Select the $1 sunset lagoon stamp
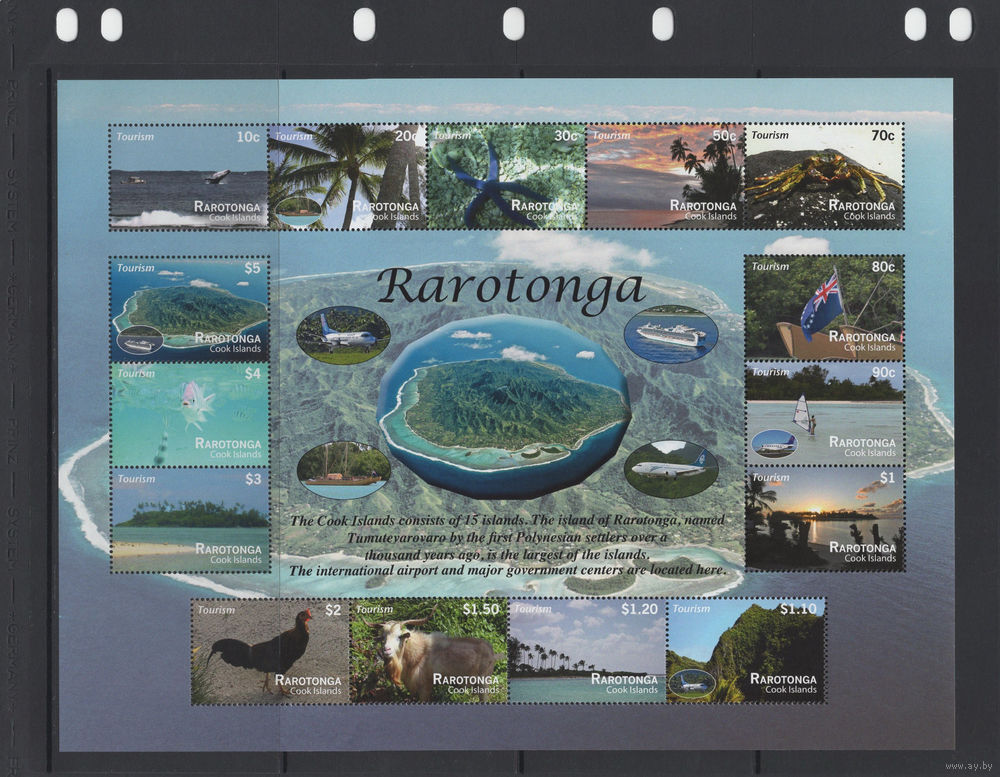Image resolution: width=1000 pixels, height=777 pixels. click(824, 518)
